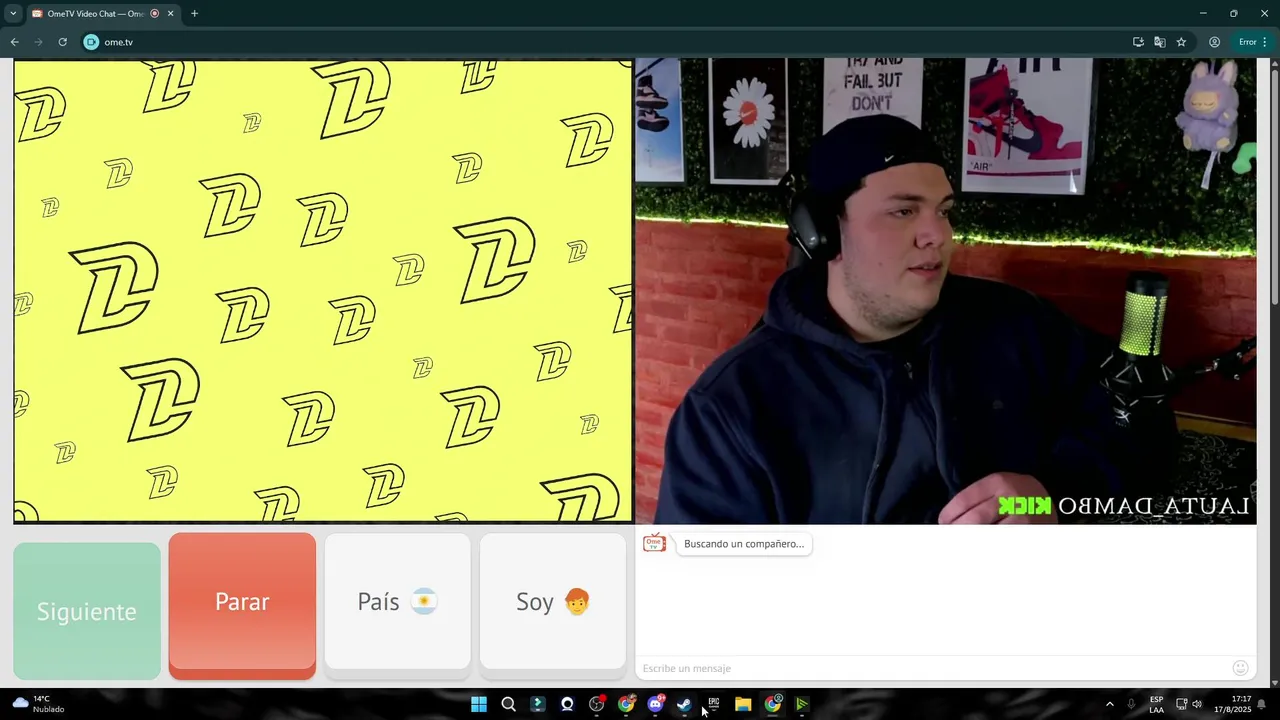Reload the ome.tv page

[62, 42]
